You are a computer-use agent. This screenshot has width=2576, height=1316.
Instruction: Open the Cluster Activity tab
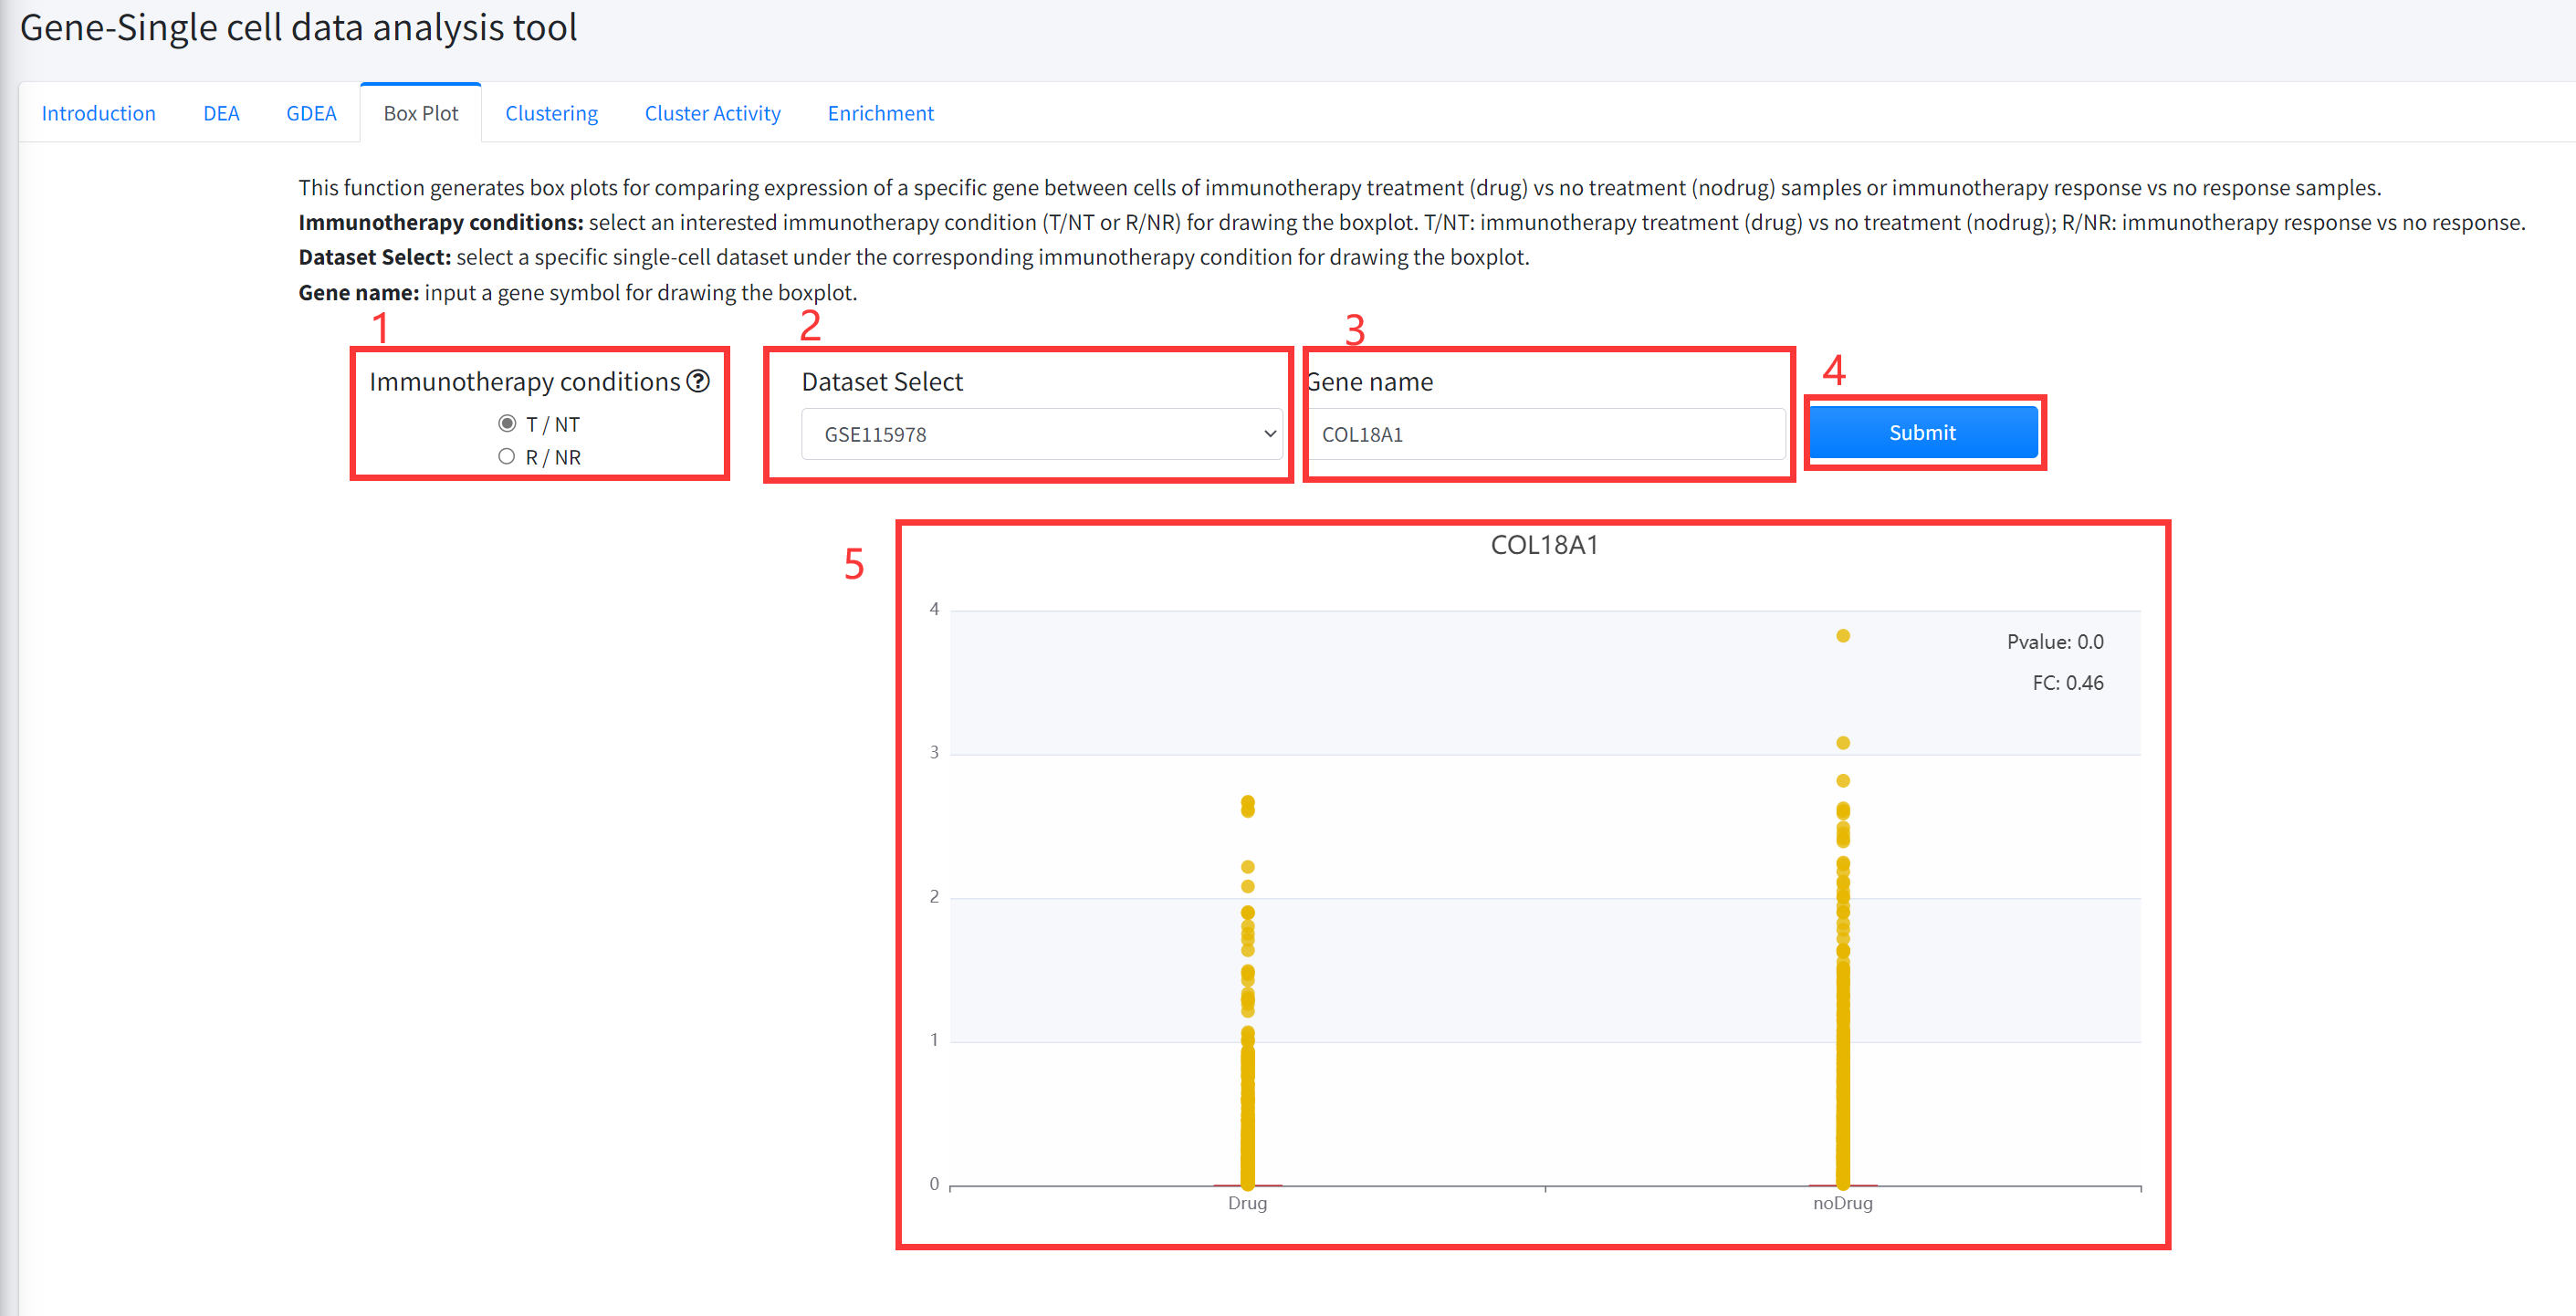pos(712,113)
